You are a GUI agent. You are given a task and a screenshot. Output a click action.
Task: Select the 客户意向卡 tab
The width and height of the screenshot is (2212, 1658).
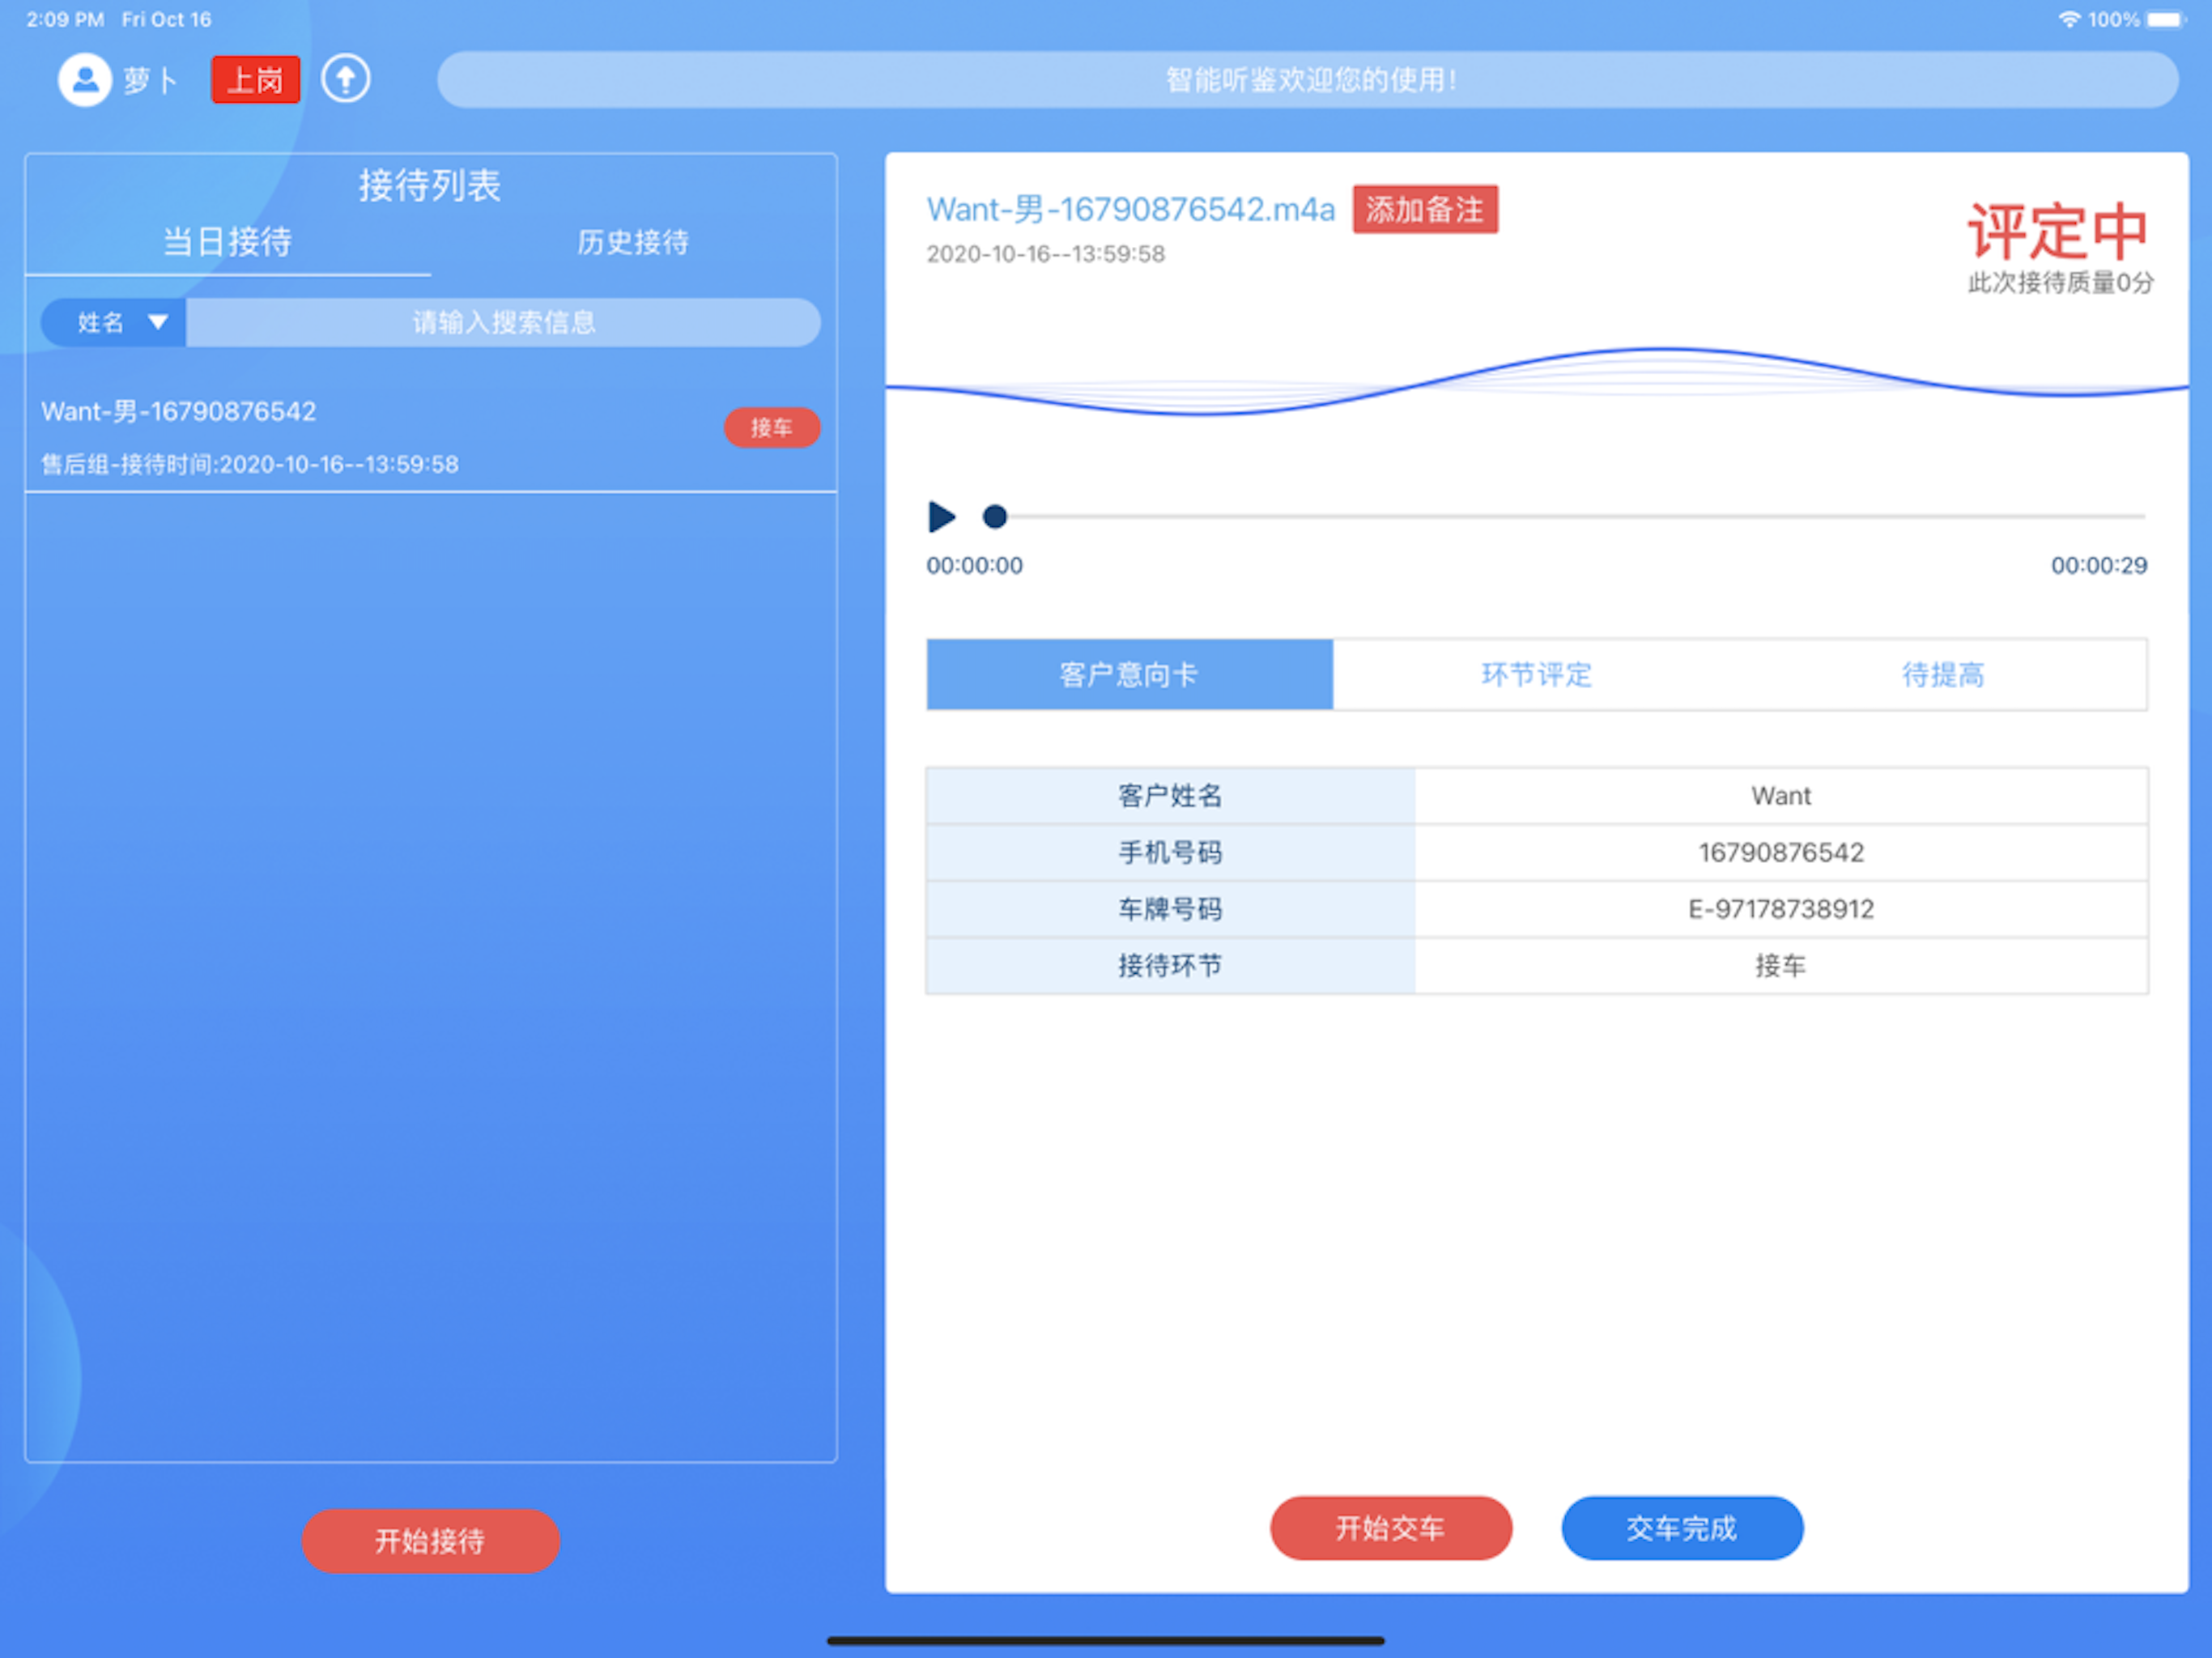(1129, 675)
